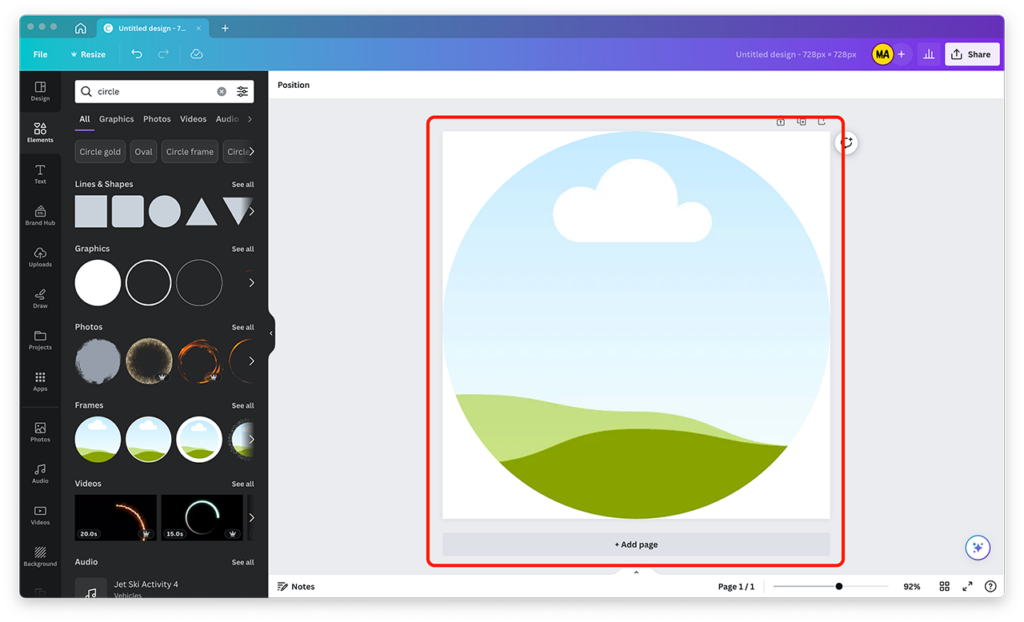Screen dimensions: 1024x622
Task: Click the Add page button
Action: [636, 544]
